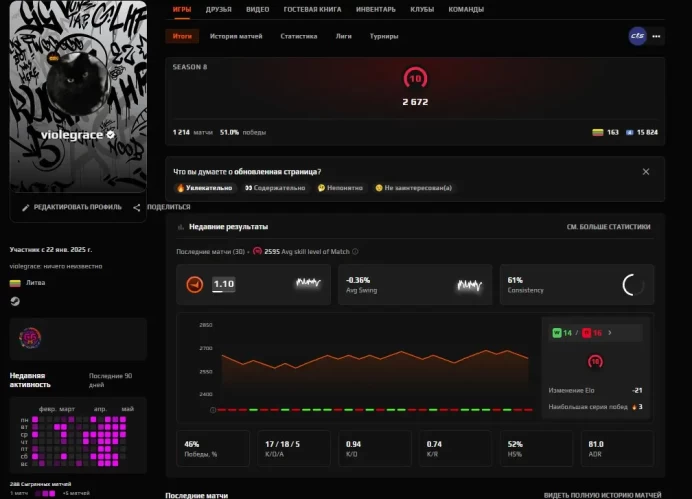Click the 46% Победы stat card

[x=213, y=449]
